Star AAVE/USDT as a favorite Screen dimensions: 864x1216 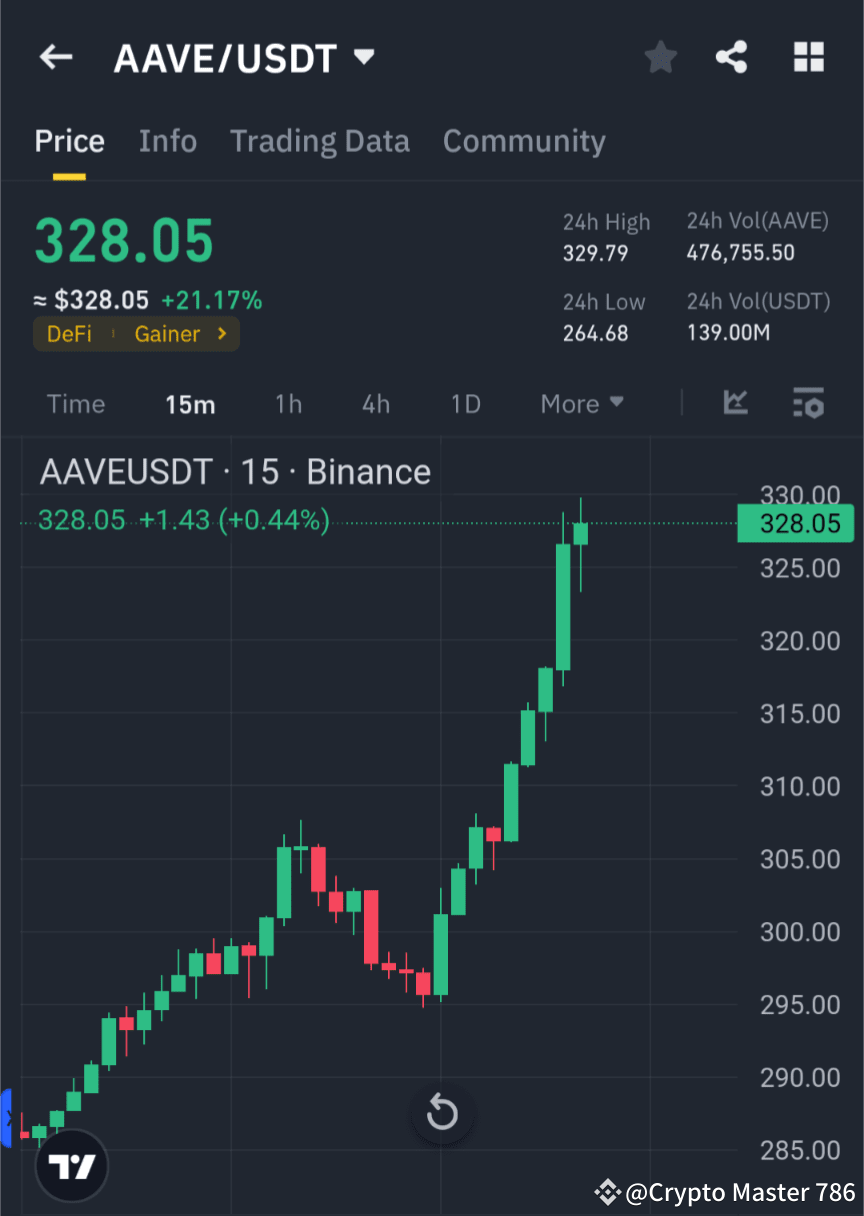click(660, 57)
